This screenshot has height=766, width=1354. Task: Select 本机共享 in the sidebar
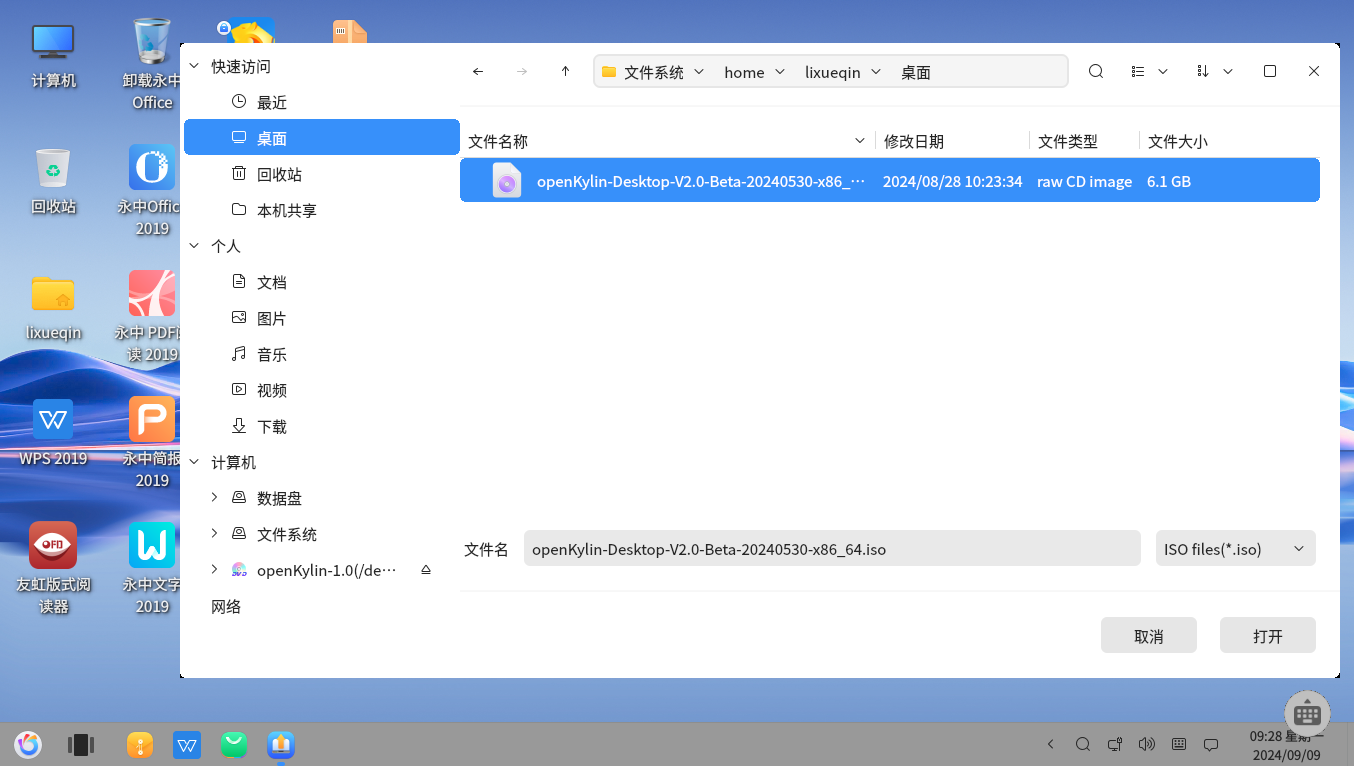pos(321,210)
